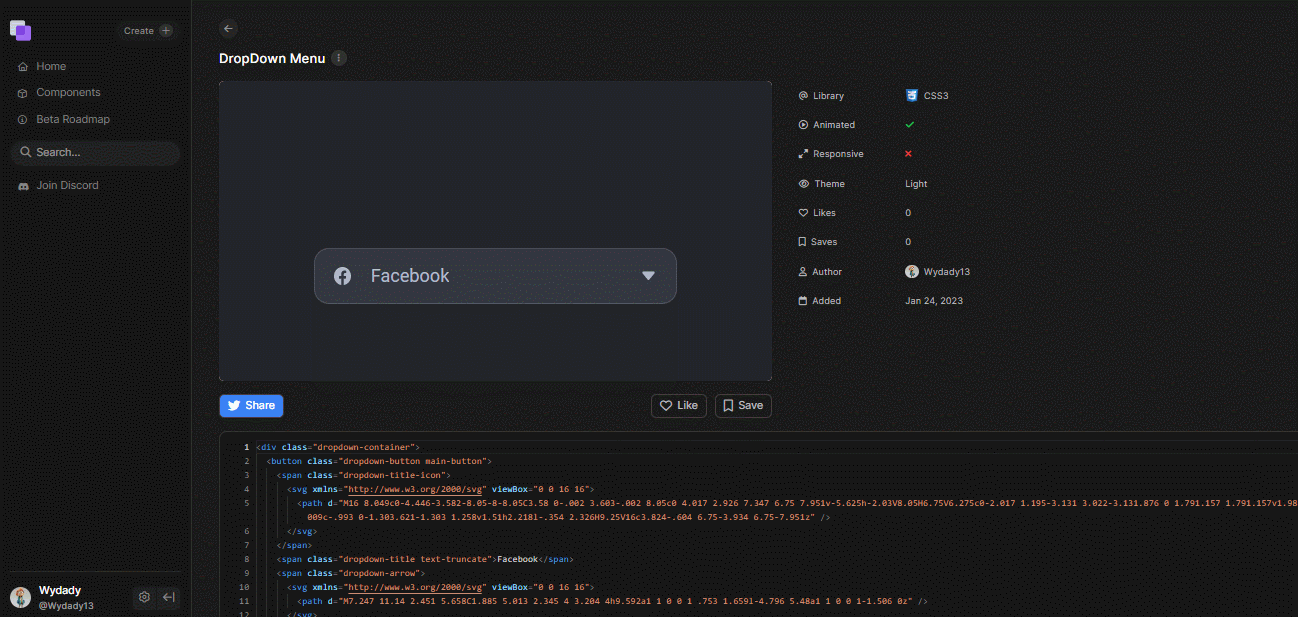Click the Responsive red cross

click(909, 154)
